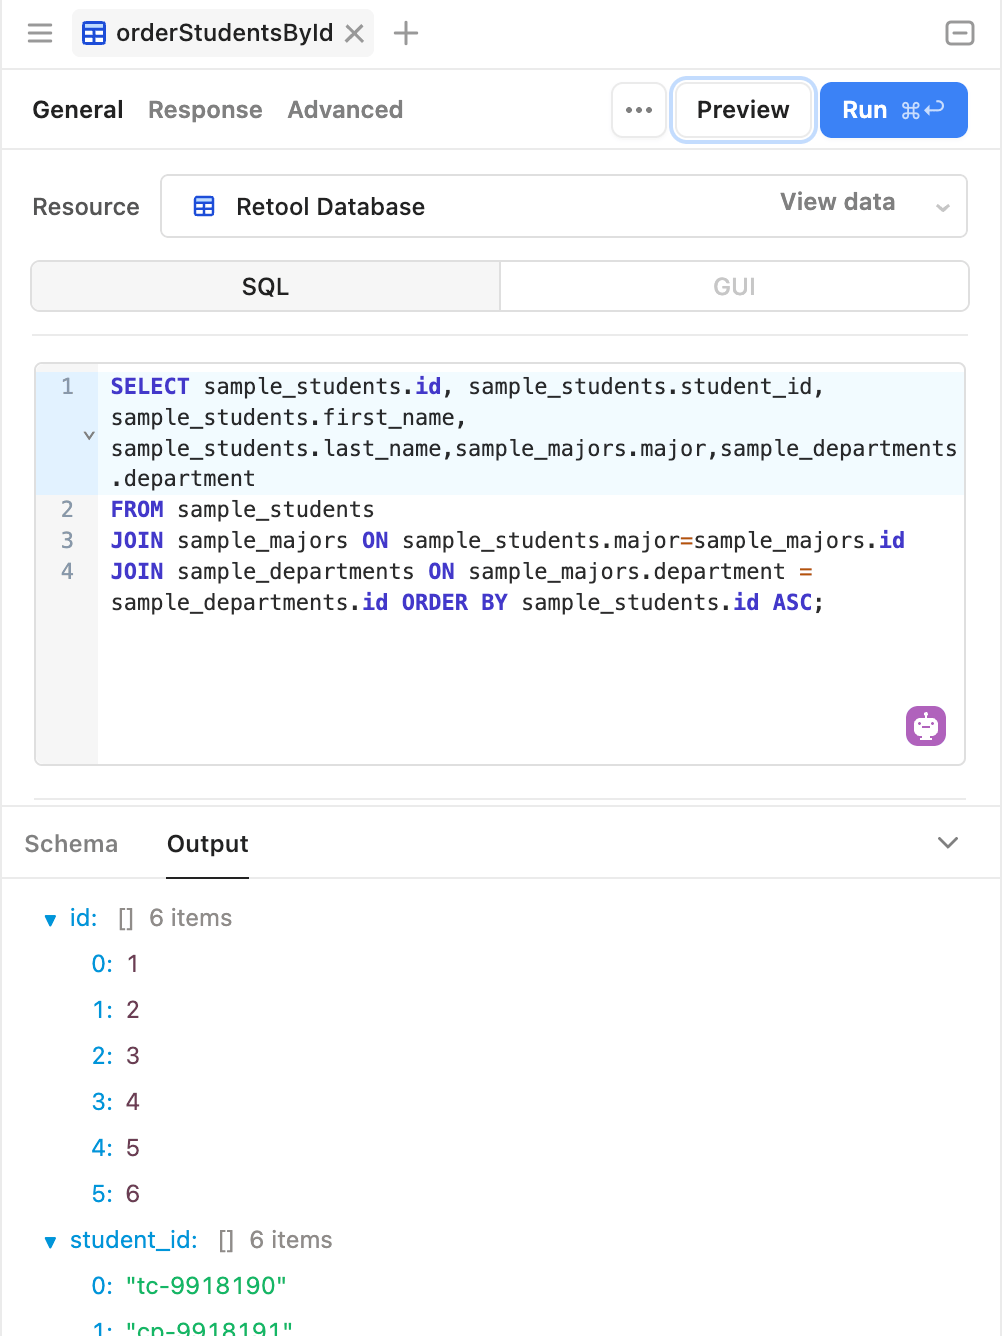Click the id output entry 0: 1
This screenshot has width=1002, height=1336.
(x=115, y=964)
